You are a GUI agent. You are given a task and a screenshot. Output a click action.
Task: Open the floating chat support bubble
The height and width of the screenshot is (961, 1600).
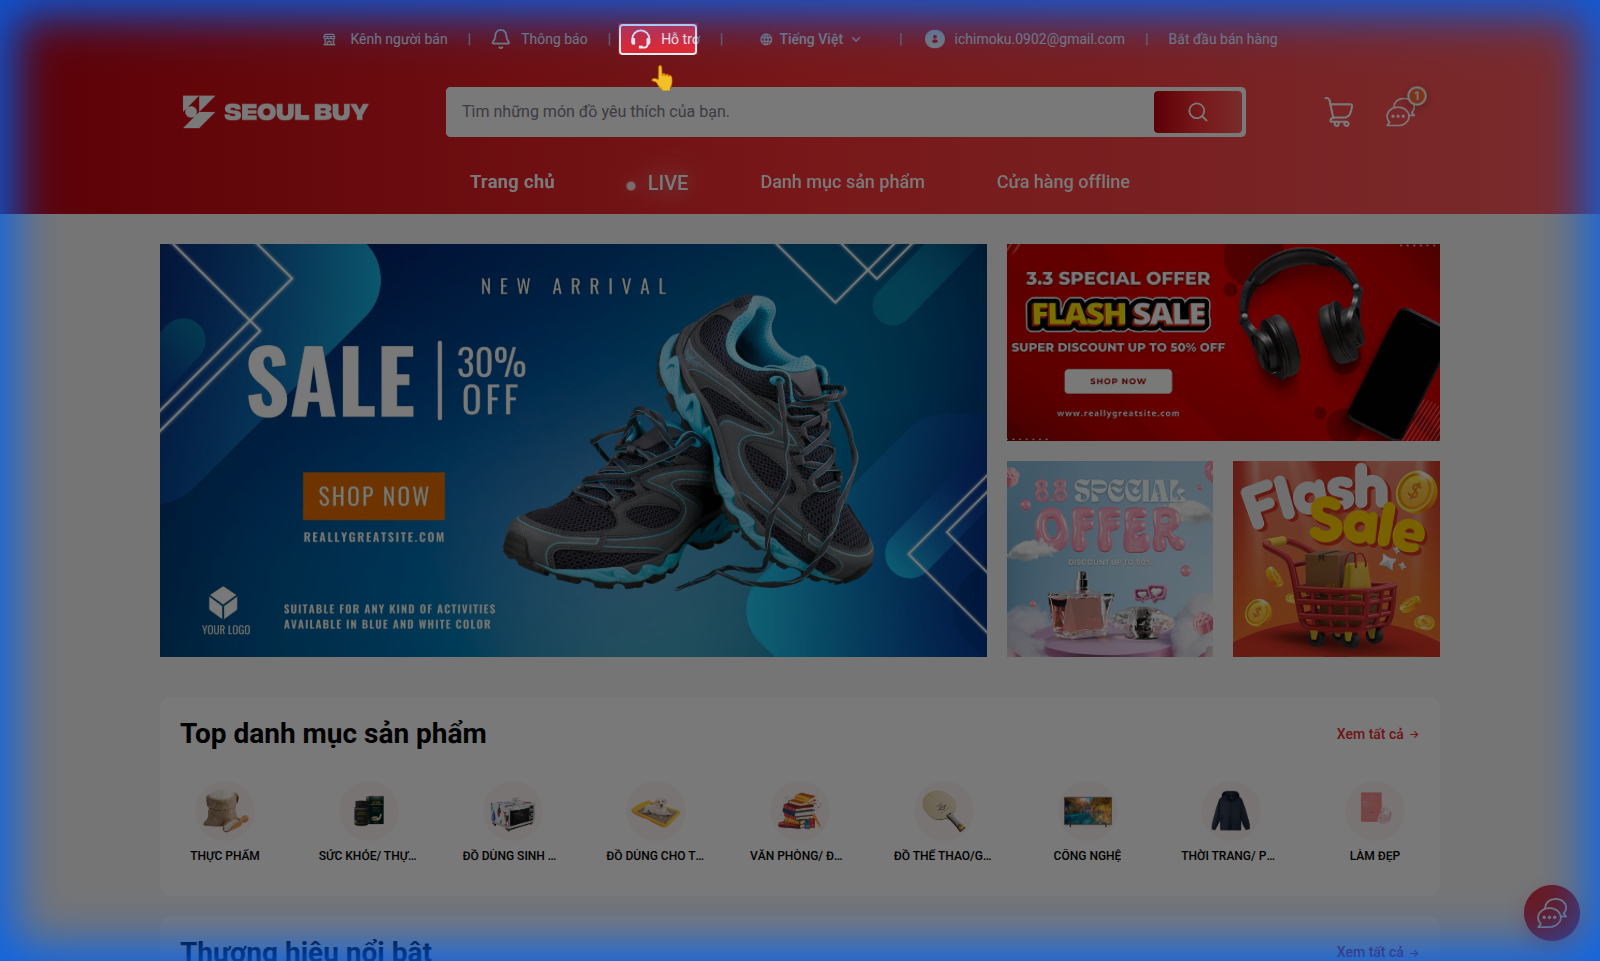coord(1551,913)
